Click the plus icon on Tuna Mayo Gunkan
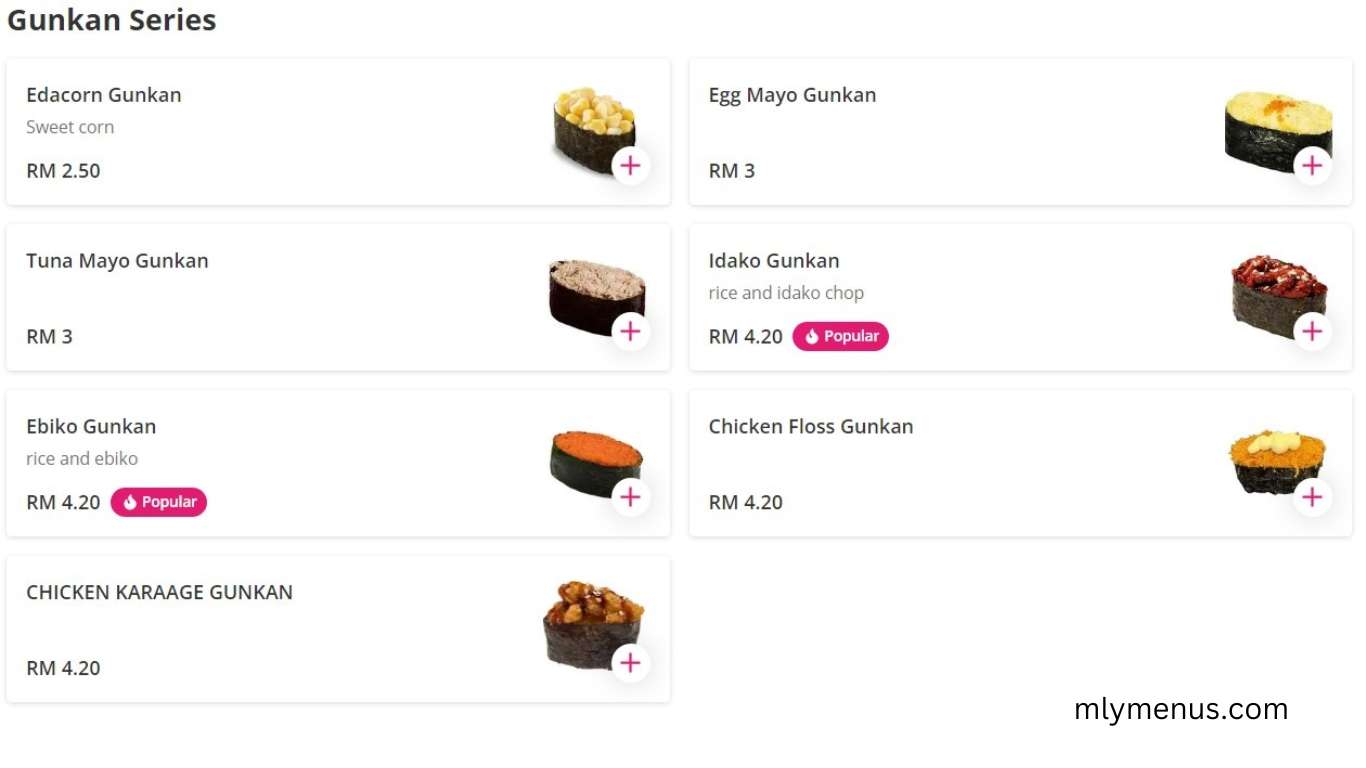 click(x=631, y=331)
